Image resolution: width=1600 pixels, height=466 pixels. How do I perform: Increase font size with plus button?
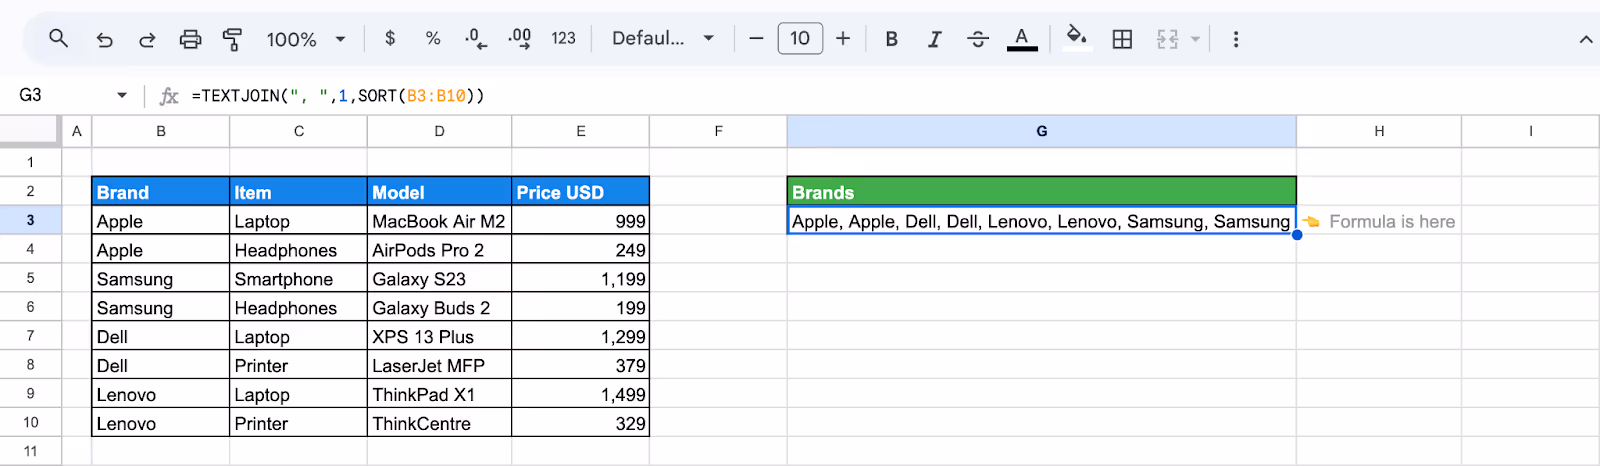click(843, 38)
